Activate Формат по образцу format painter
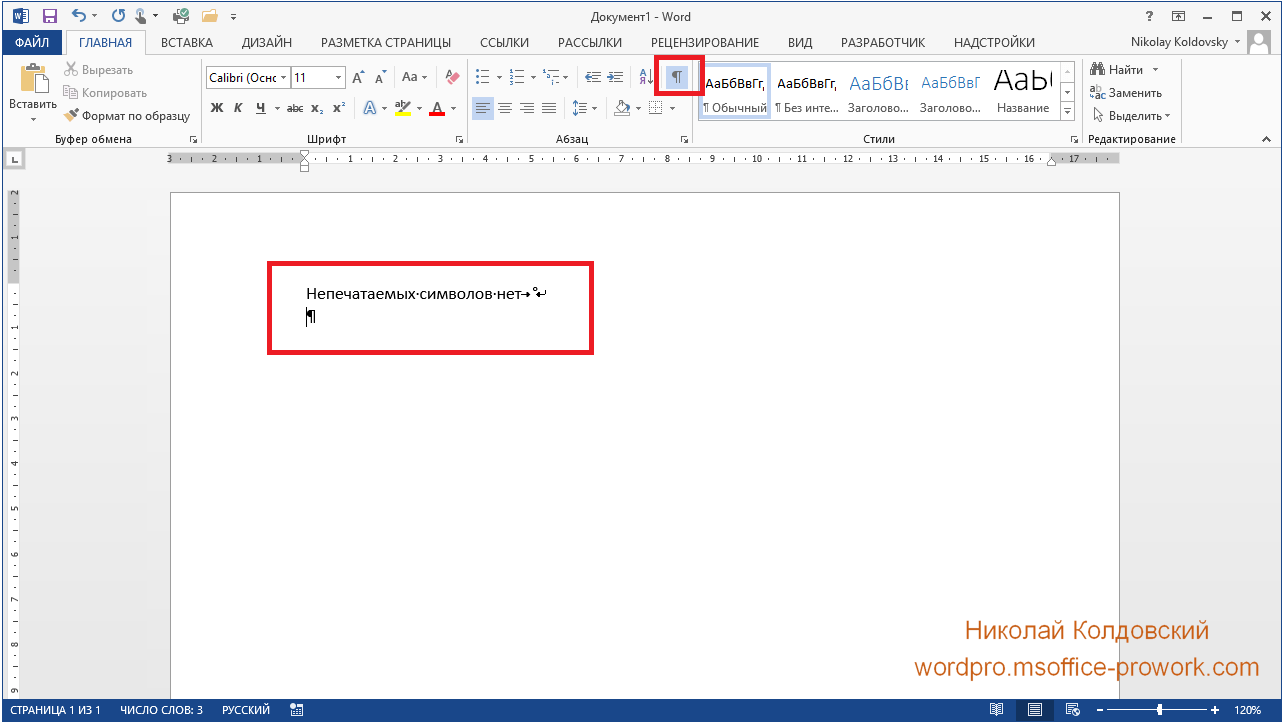The image size is (1283, 723). [x=127, y=116]
